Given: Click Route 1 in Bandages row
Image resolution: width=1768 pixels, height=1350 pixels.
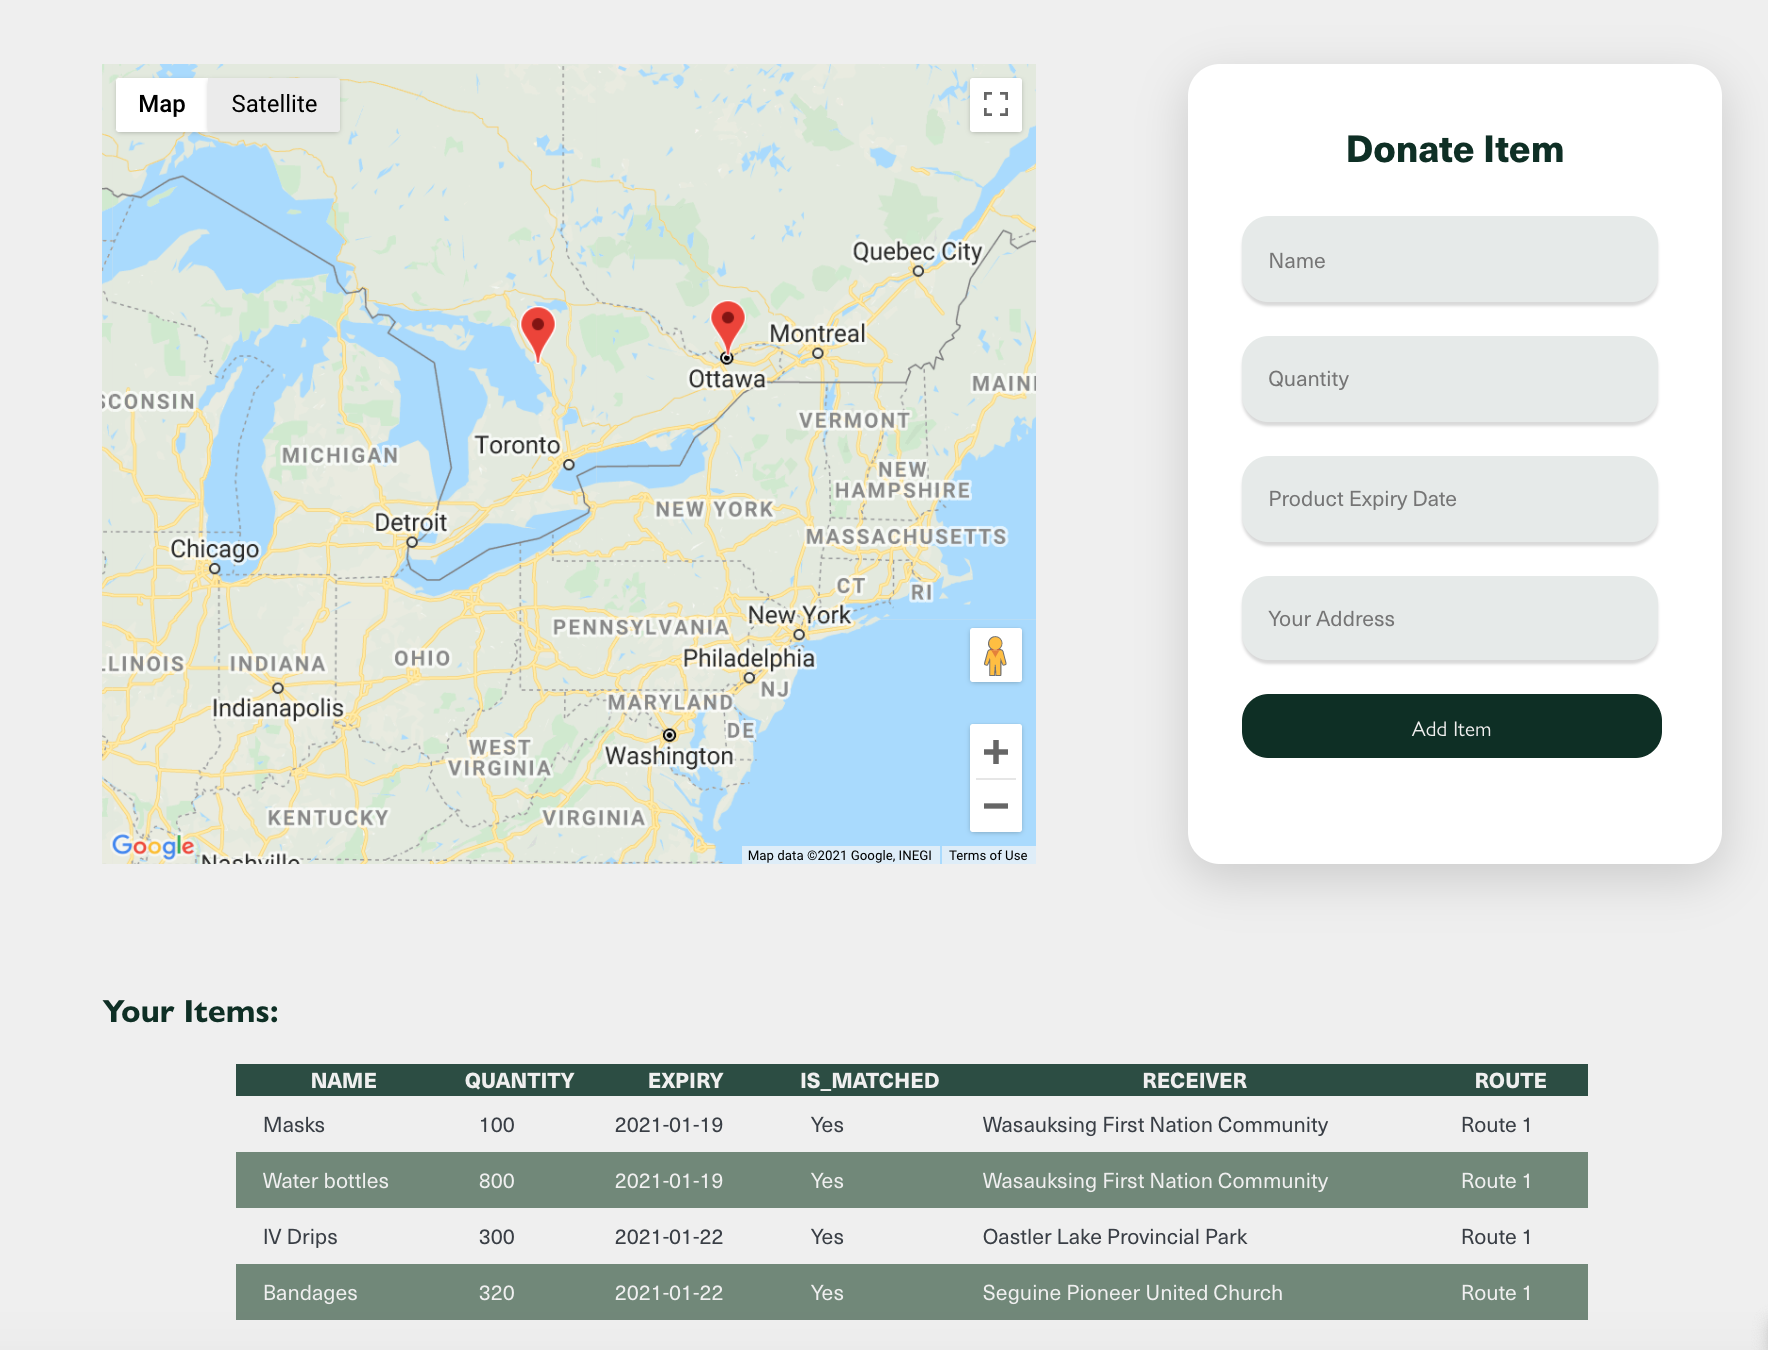Looking at the screenshot, I should click(1496, 1293).
